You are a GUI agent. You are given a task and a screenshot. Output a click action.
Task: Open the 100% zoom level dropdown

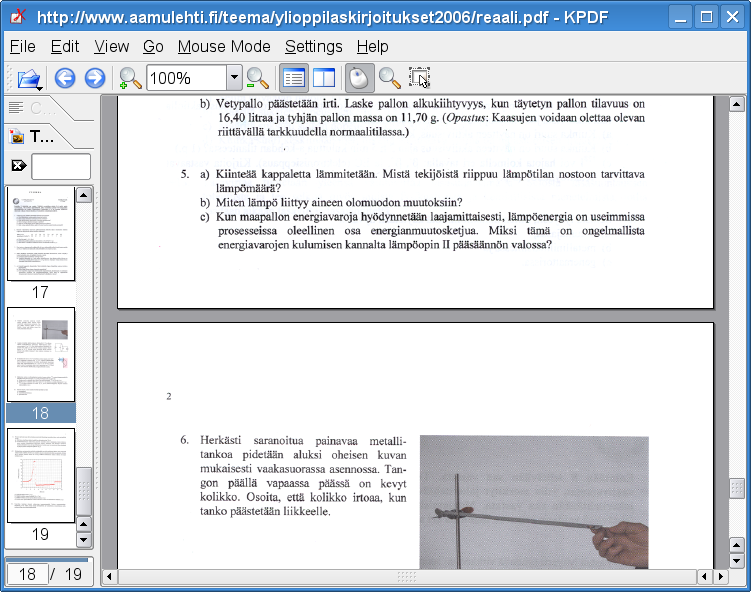pyautogui.click(x=234, y=78)
